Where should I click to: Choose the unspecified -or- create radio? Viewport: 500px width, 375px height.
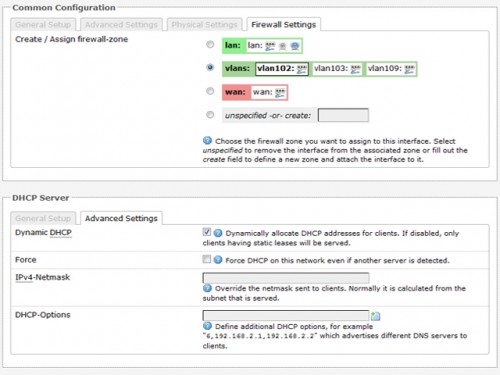210,115
